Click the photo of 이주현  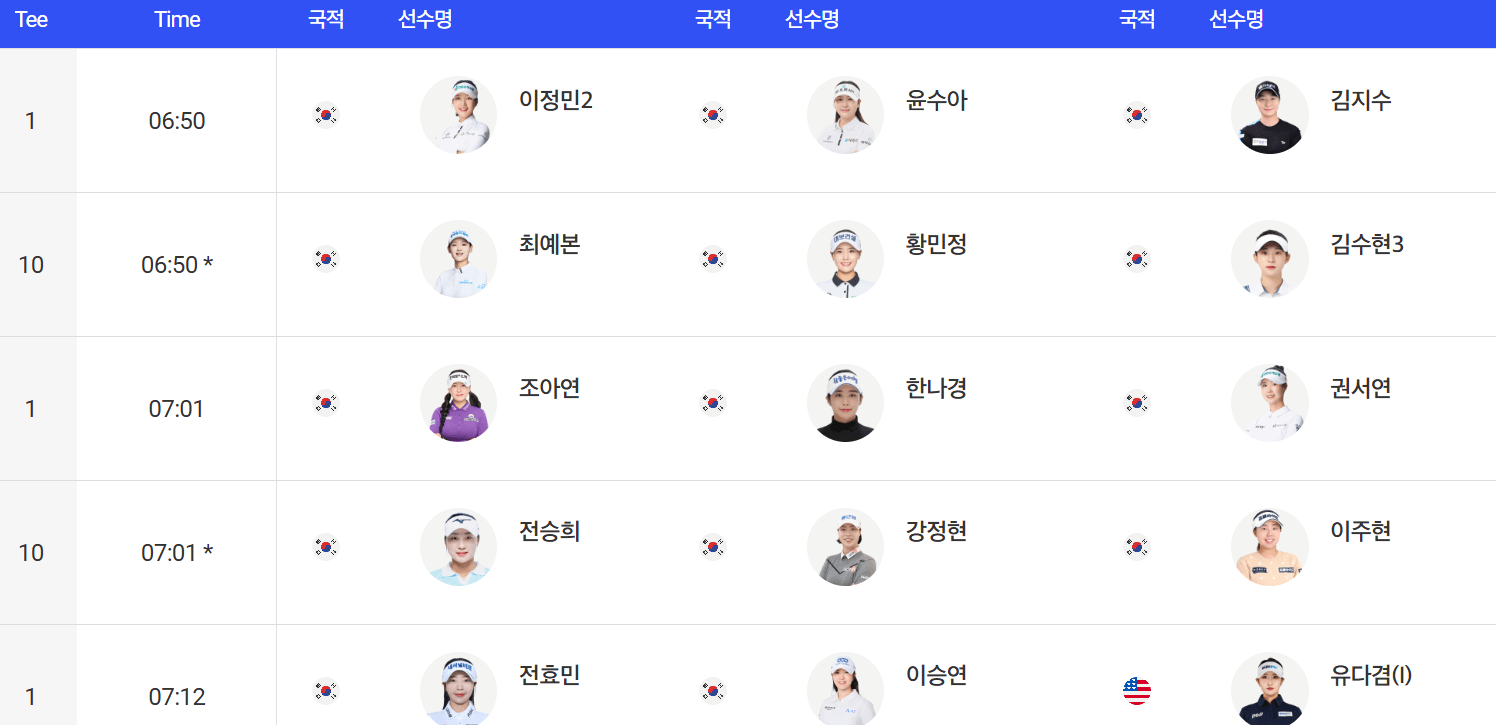(x=1270, y=547)
